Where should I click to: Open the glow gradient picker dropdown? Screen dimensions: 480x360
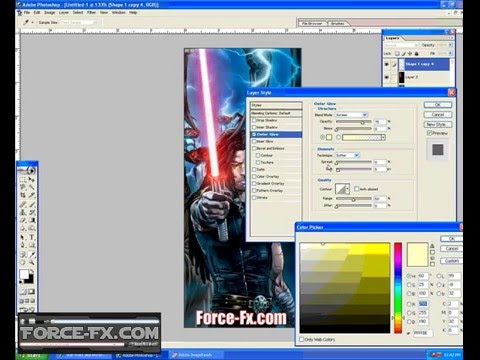tap(383, 137)
